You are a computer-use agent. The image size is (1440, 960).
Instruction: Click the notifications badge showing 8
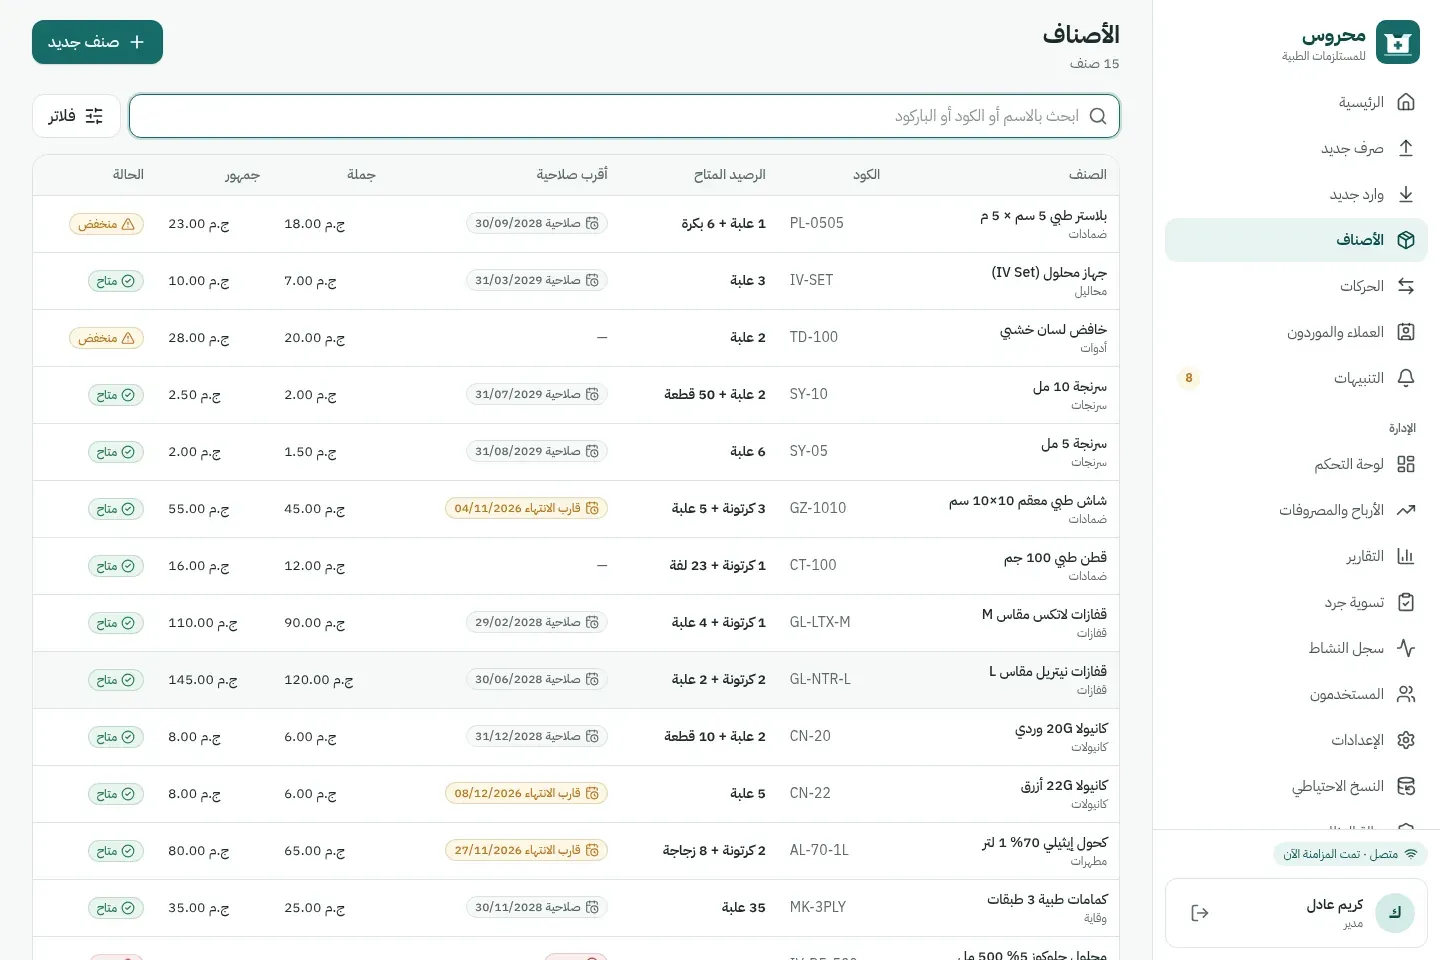pos(1188,378)
